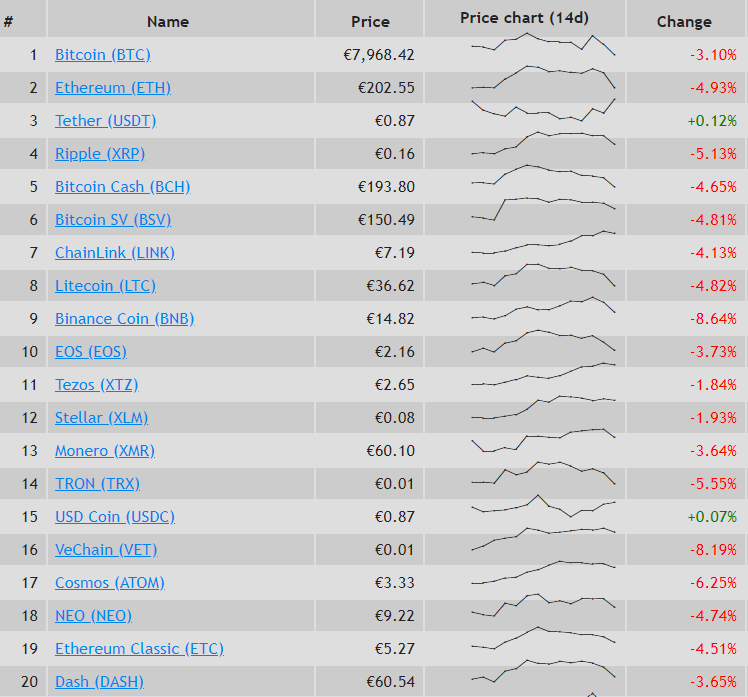Click the Binance Coin 14-day sparkline
The image size is (748, 697).
point(543,308)
